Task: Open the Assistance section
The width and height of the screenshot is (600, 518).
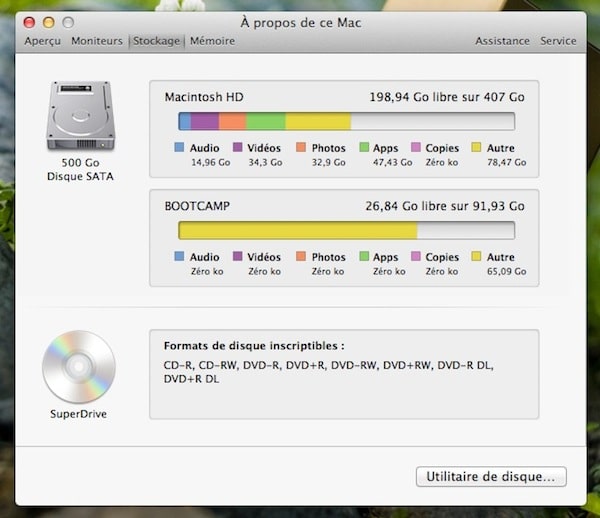Action: (502, 41)
